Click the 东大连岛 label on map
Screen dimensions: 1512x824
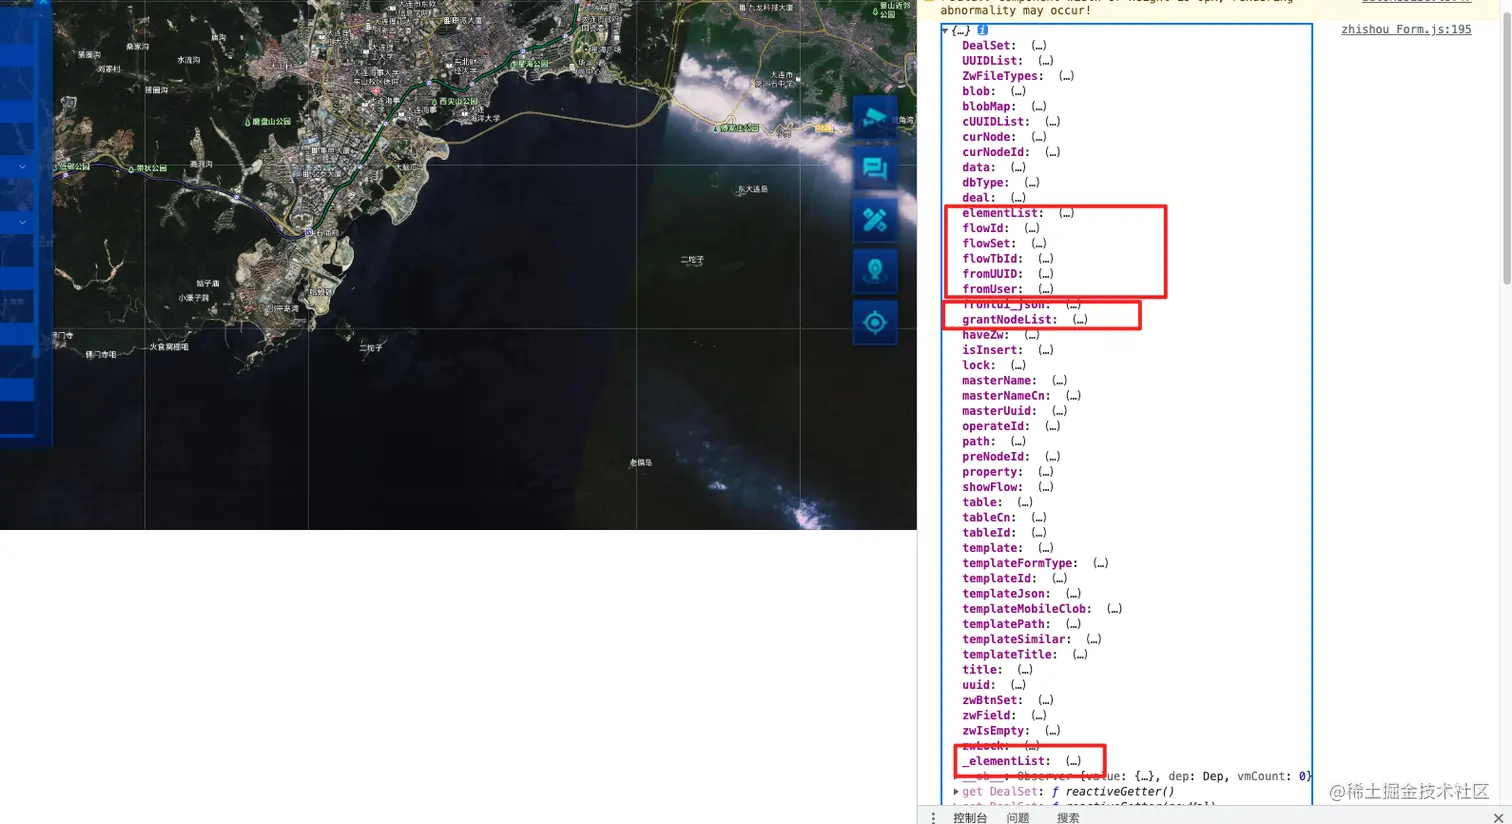tap(753, 189)
